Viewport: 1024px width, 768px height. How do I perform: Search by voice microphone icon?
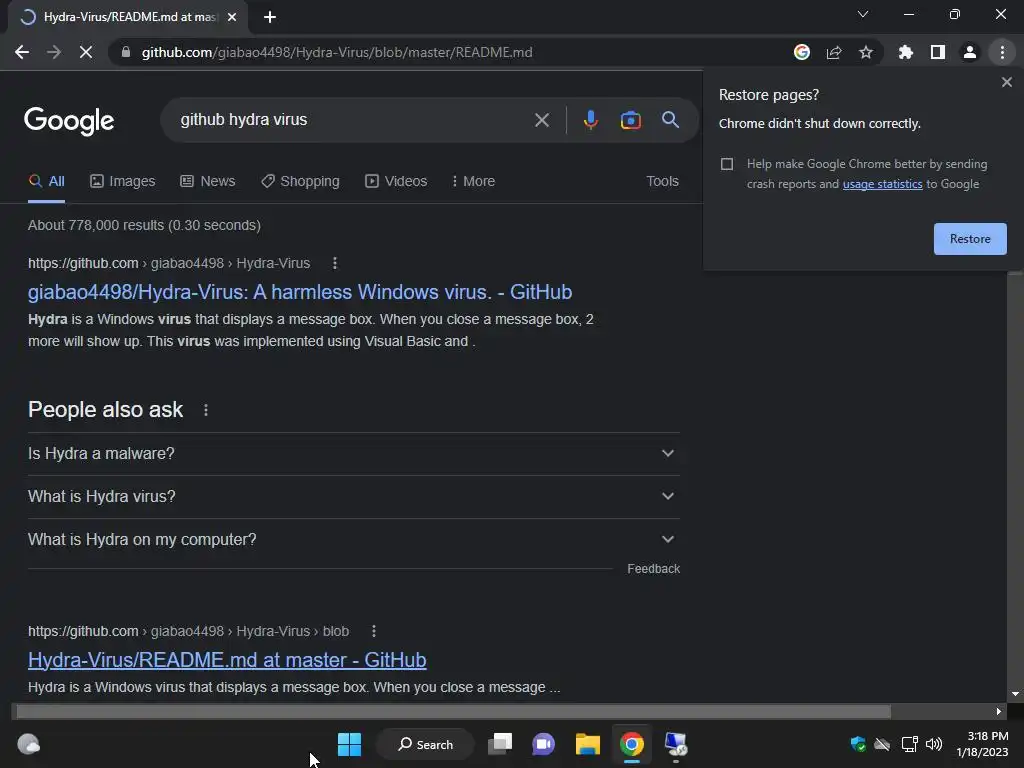(x=590, y=120)
